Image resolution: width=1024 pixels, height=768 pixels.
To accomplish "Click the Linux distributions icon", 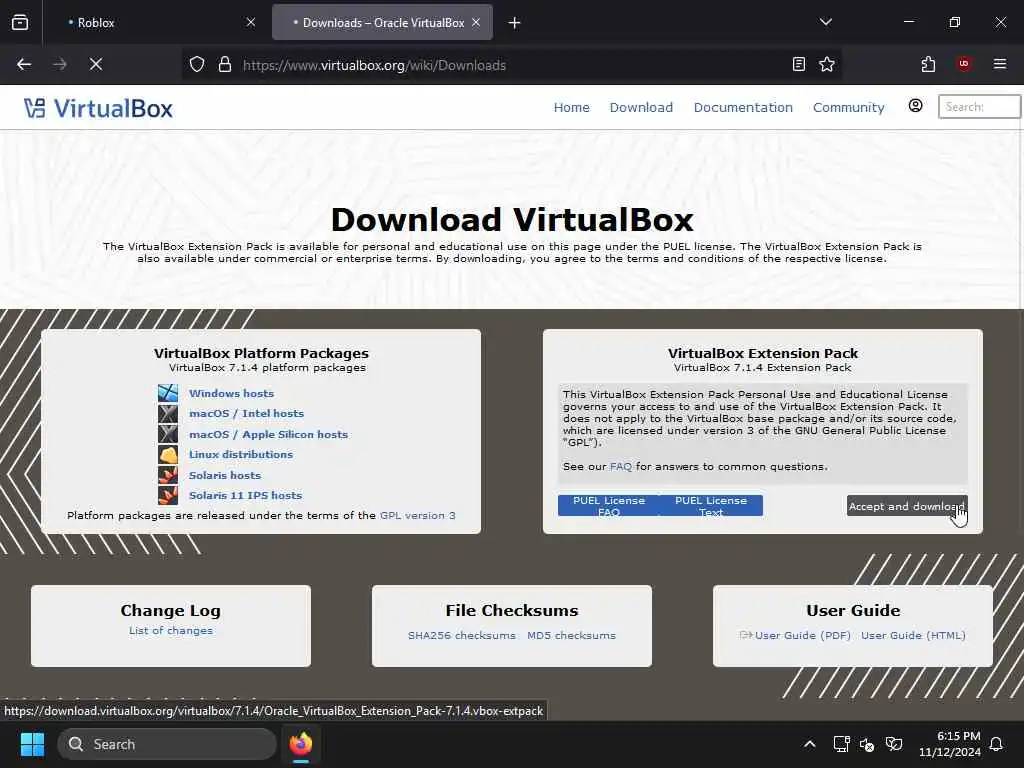I will (168, 455).
